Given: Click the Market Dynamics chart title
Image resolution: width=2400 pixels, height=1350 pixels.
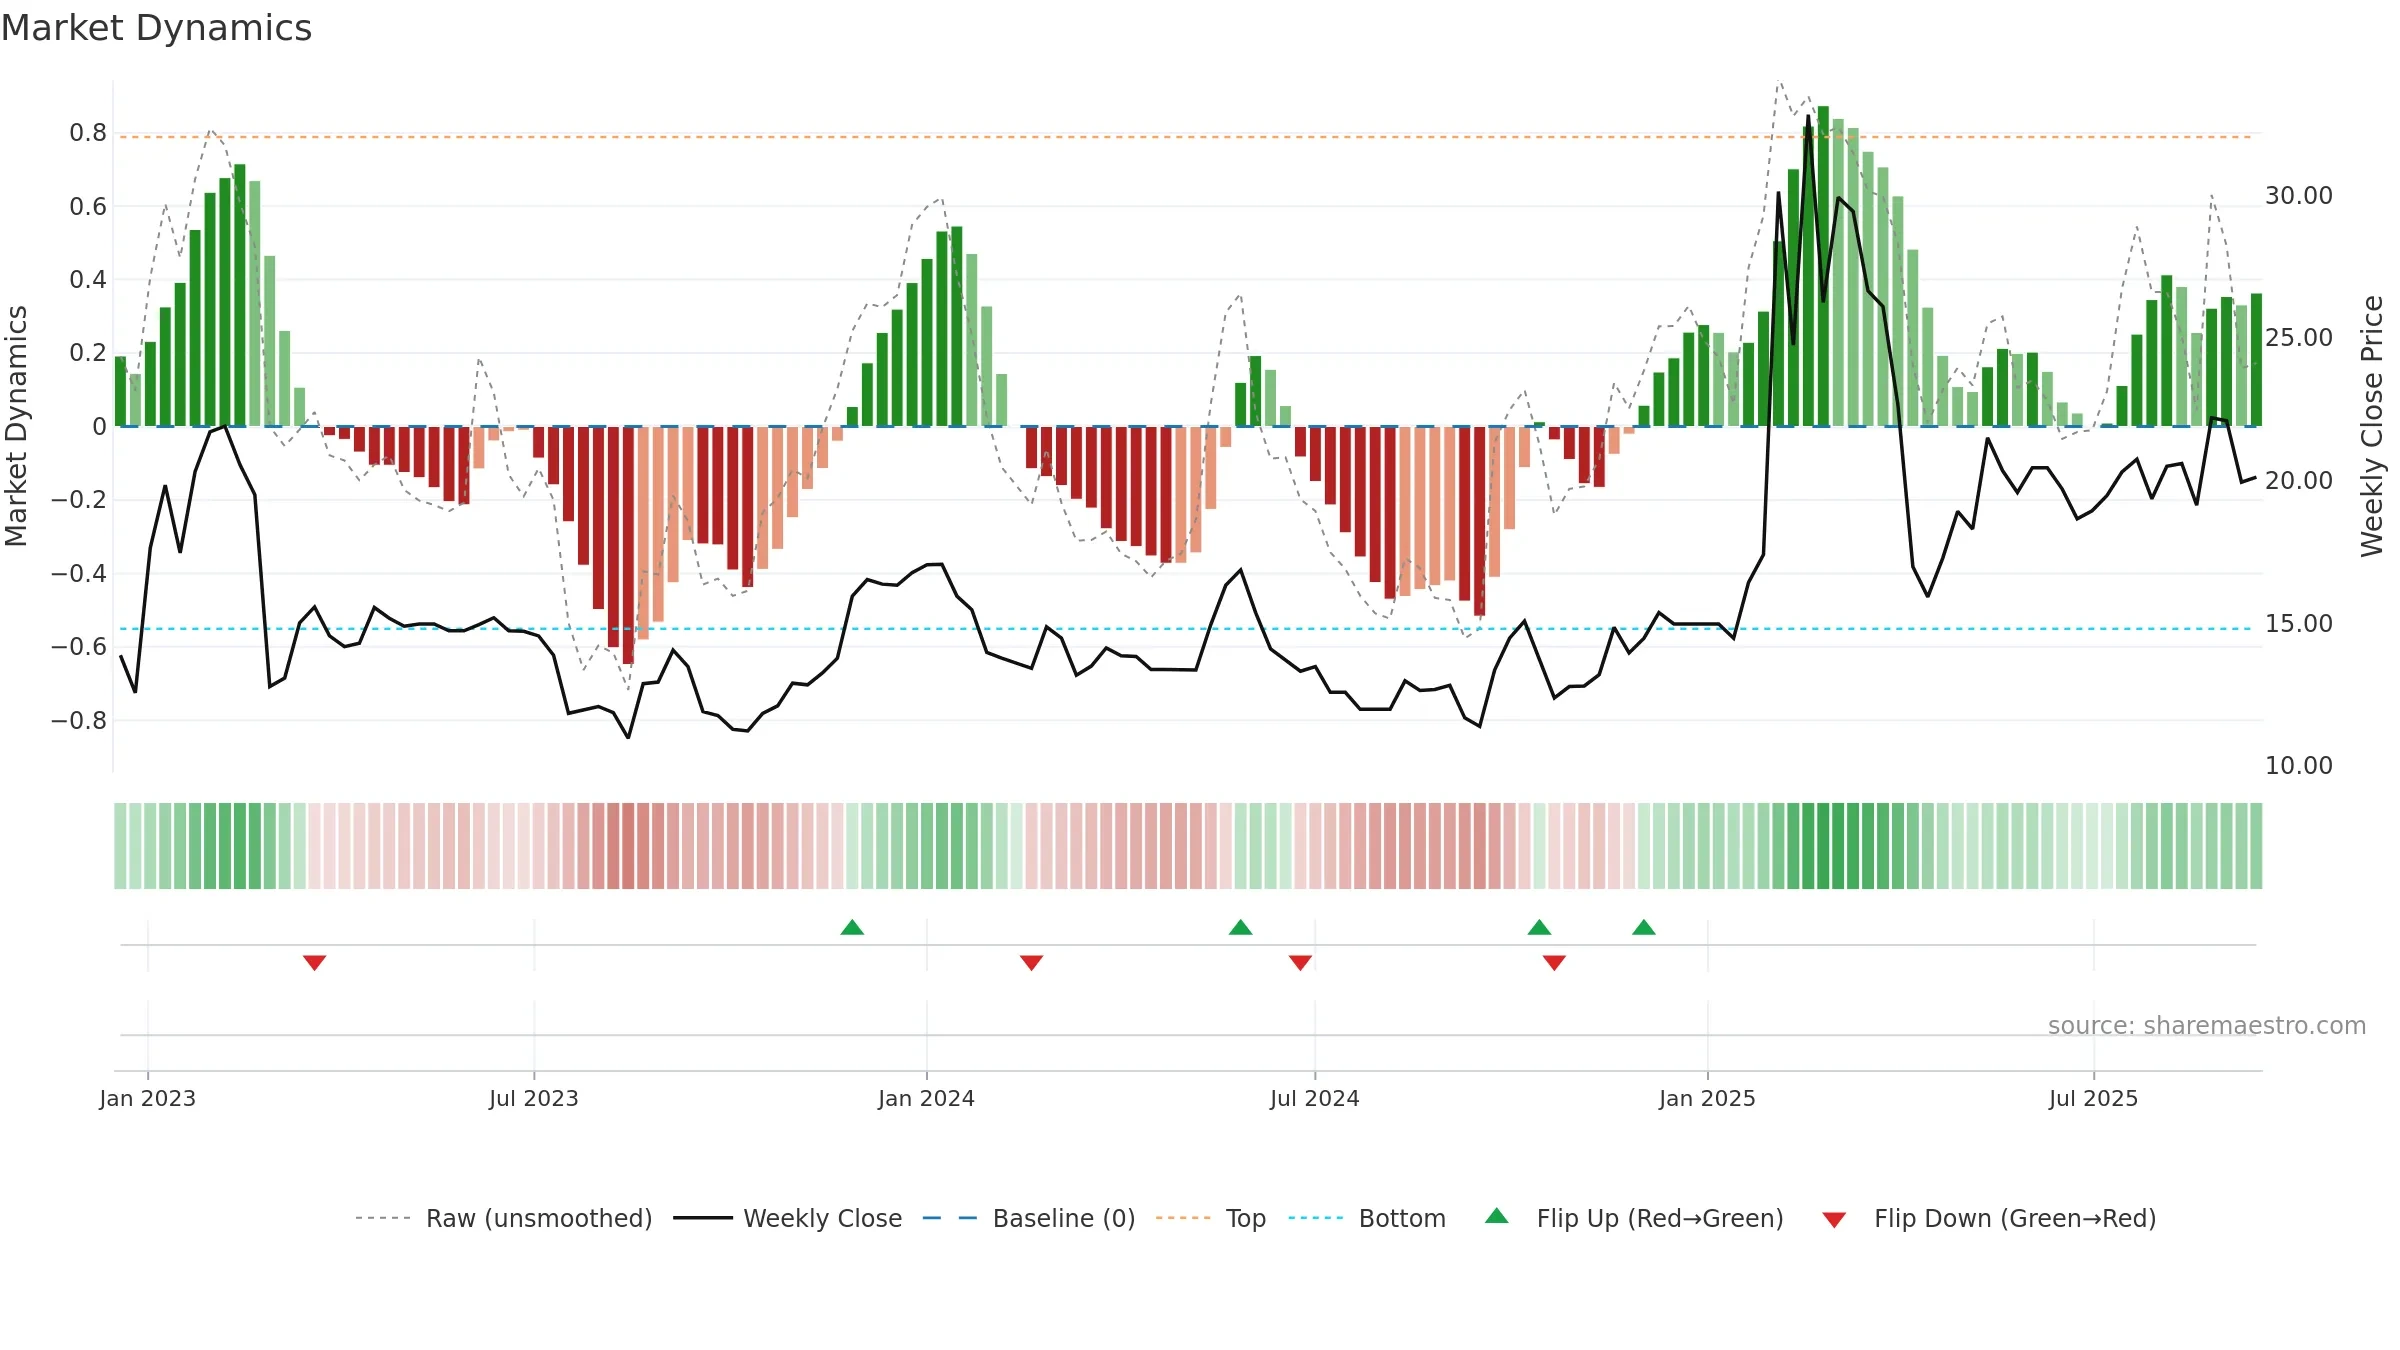Looking at the screenshot, I should tap(156, 28).
